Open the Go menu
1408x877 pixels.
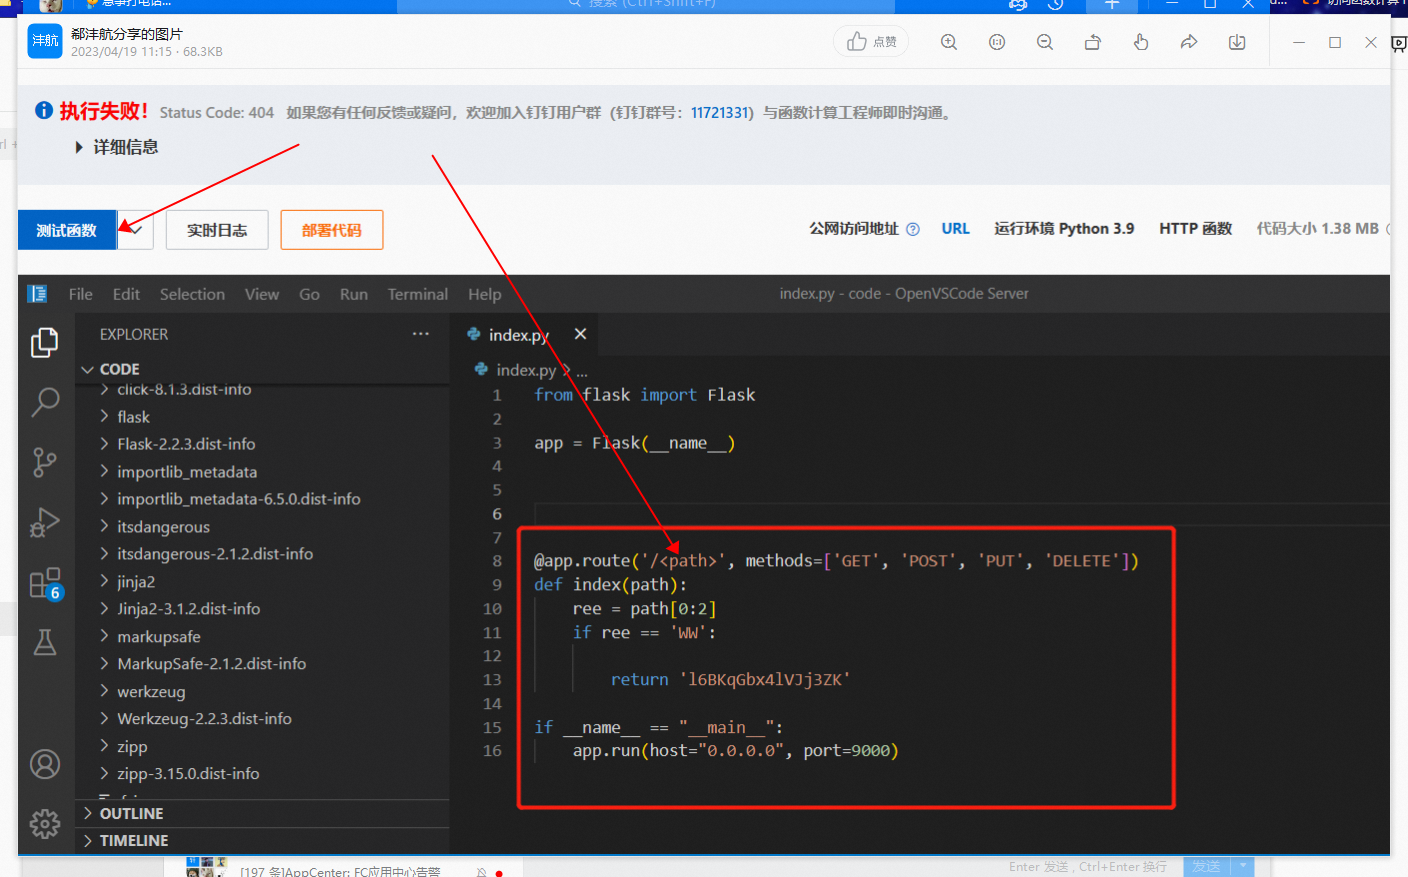309,294
